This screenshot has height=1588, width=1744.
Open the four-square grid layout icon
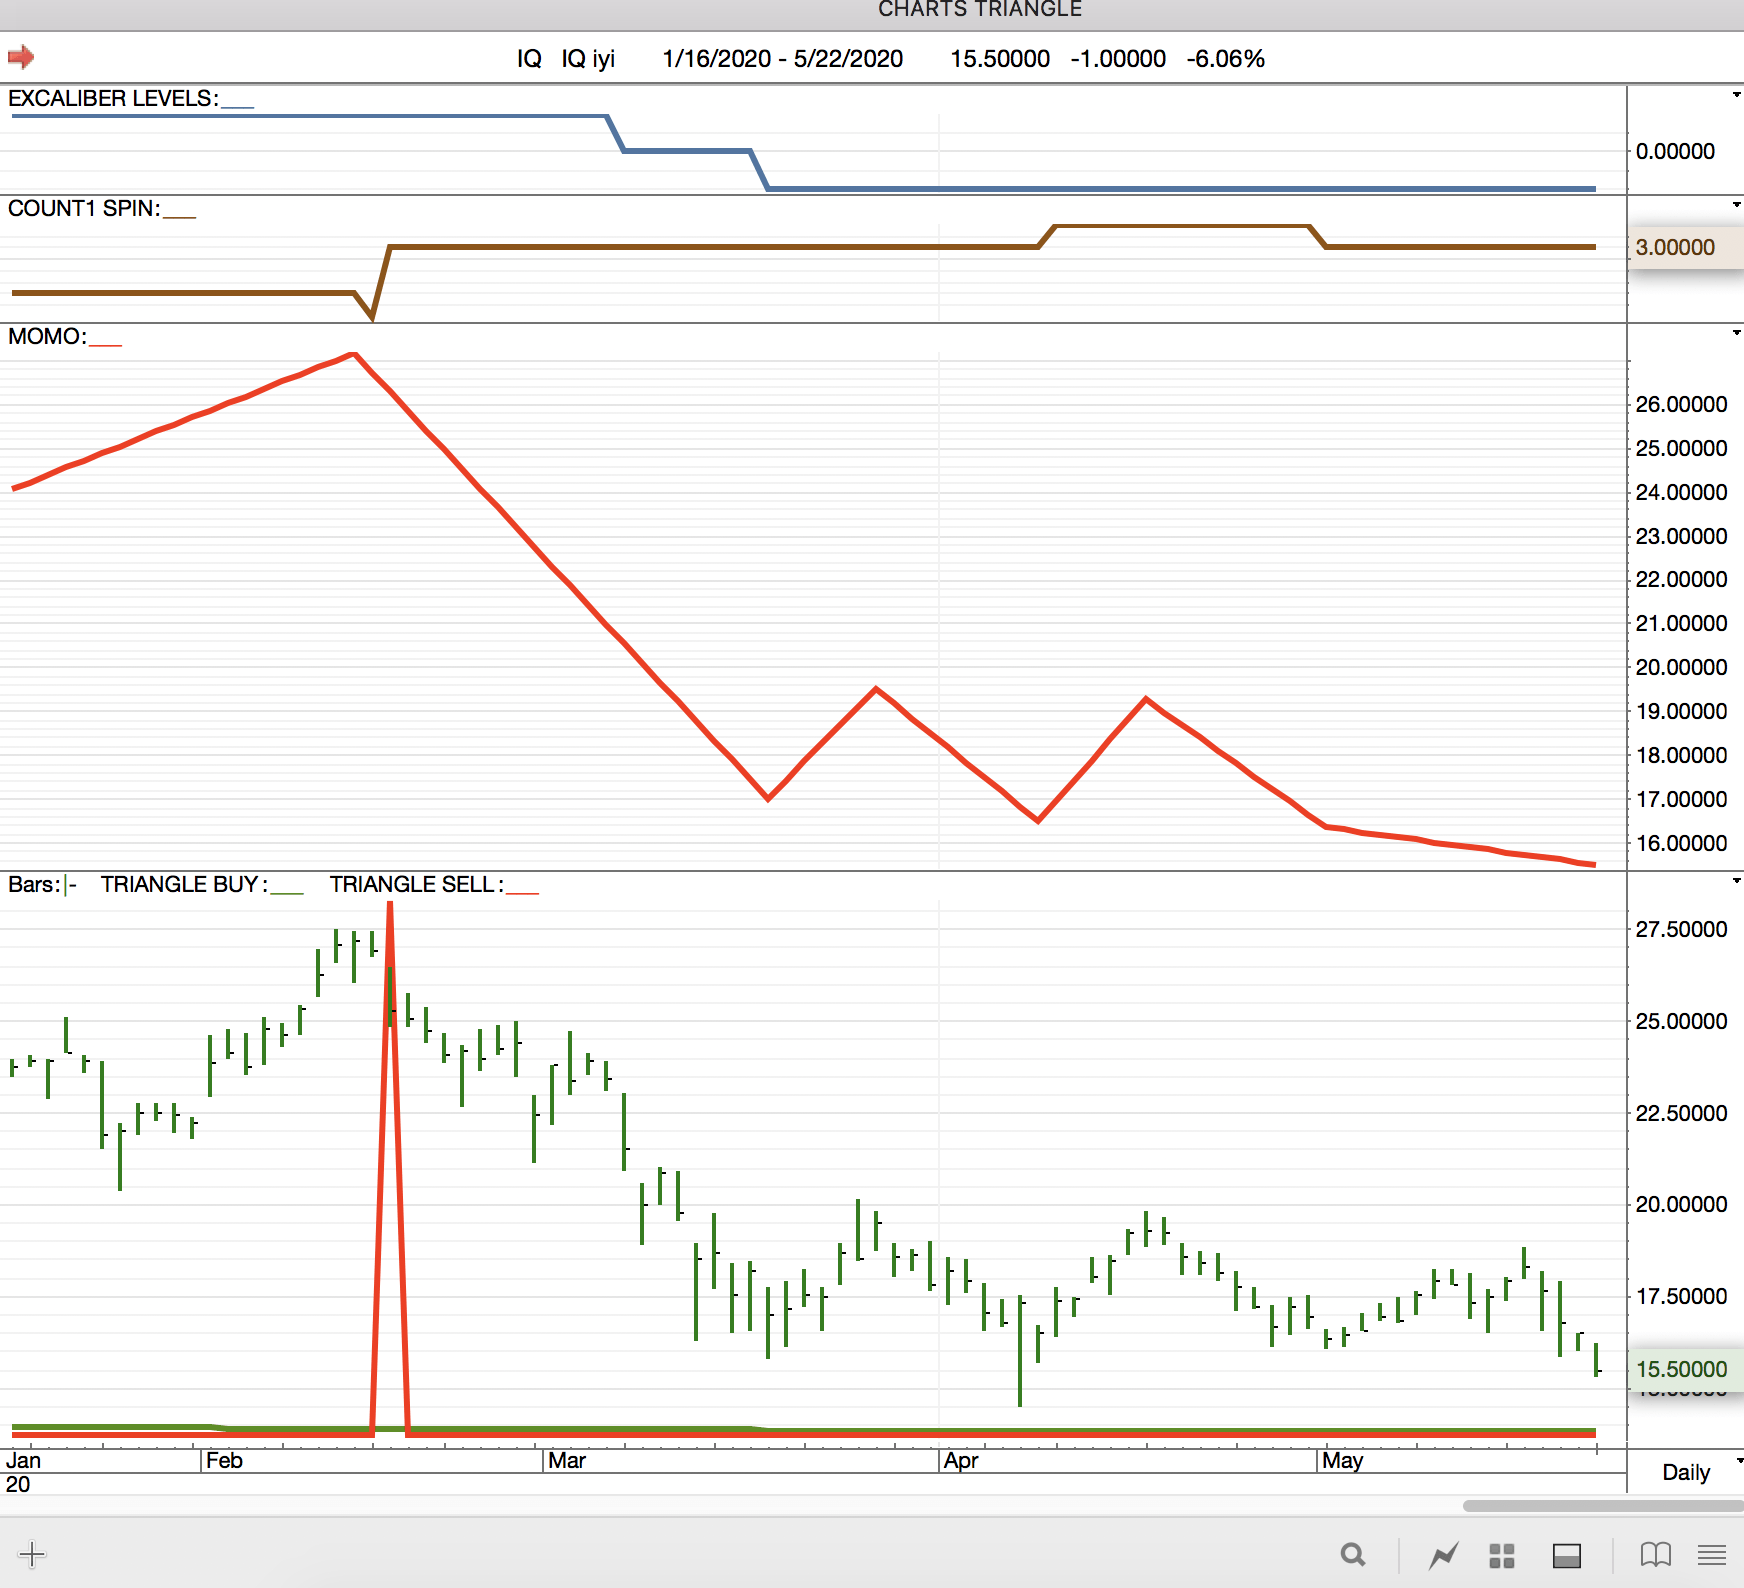point(1502,1555)
